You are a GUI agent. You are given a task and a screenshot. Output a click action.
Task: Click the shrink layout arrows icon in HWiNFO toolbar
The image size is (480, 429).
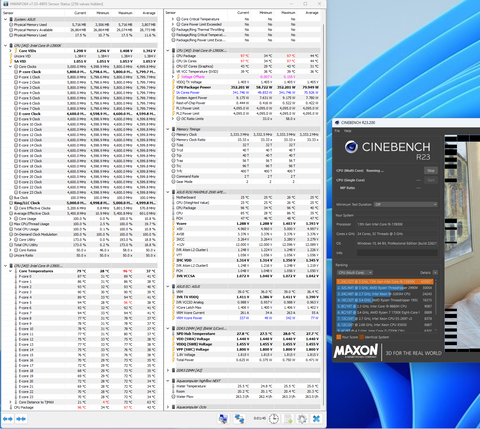21,419
